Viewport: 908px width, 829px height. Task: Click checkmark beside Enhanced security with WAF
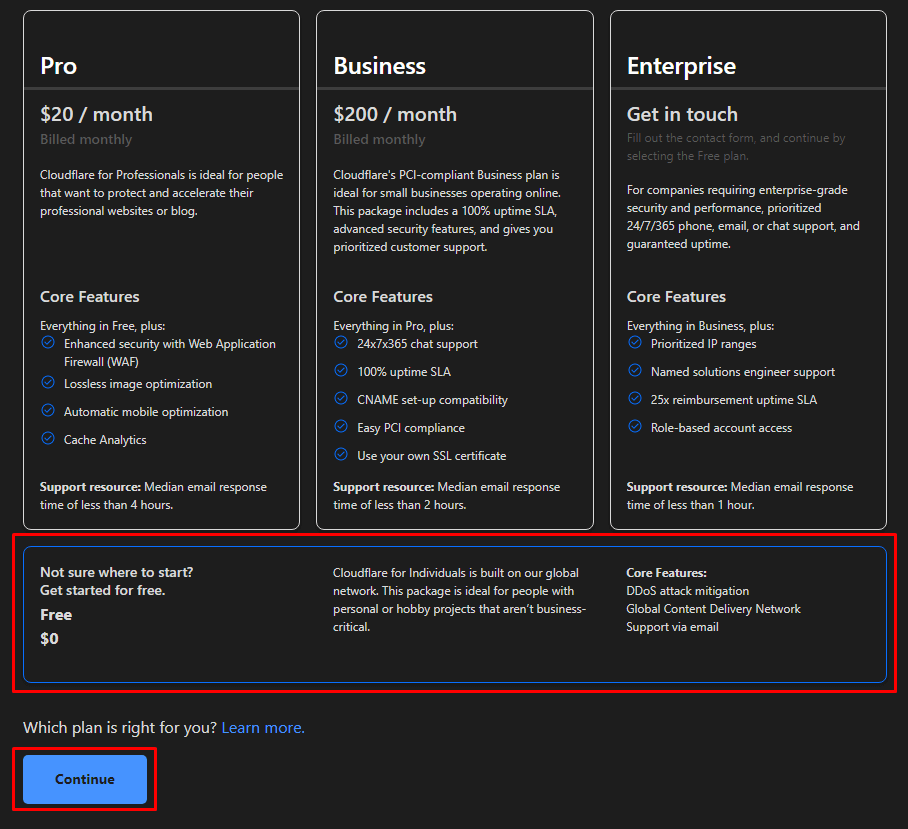tap(47, 343)
